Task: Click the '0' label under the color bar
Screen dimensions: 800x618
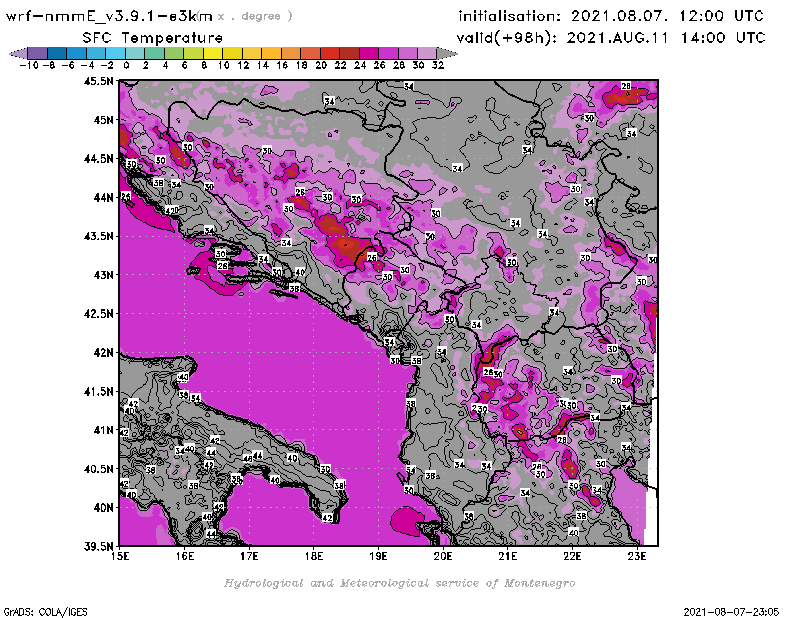Action: tap(126, 65)
